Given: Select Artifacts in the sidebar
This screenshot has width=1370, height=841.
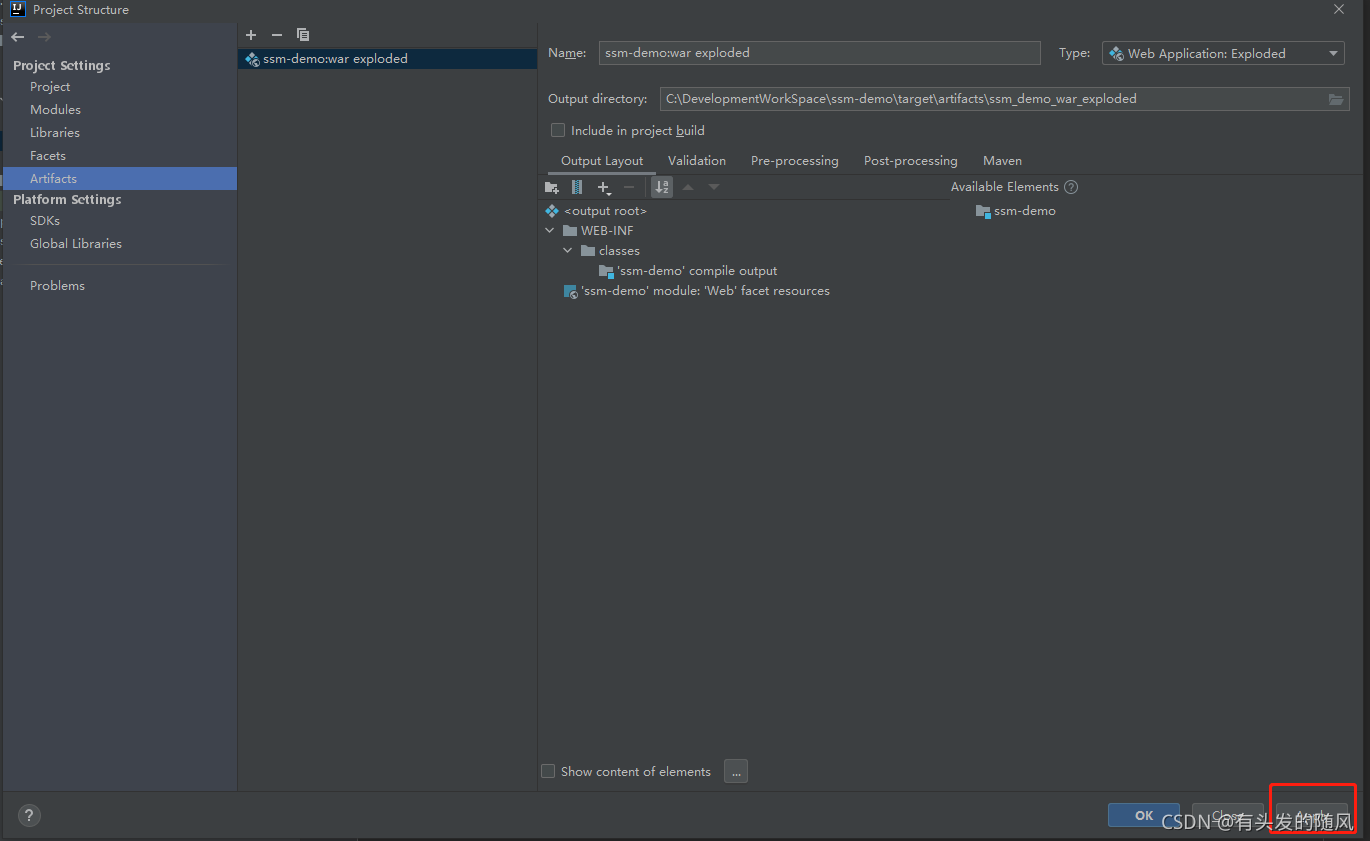Looking at the screenshot, I should click(119, 178).
